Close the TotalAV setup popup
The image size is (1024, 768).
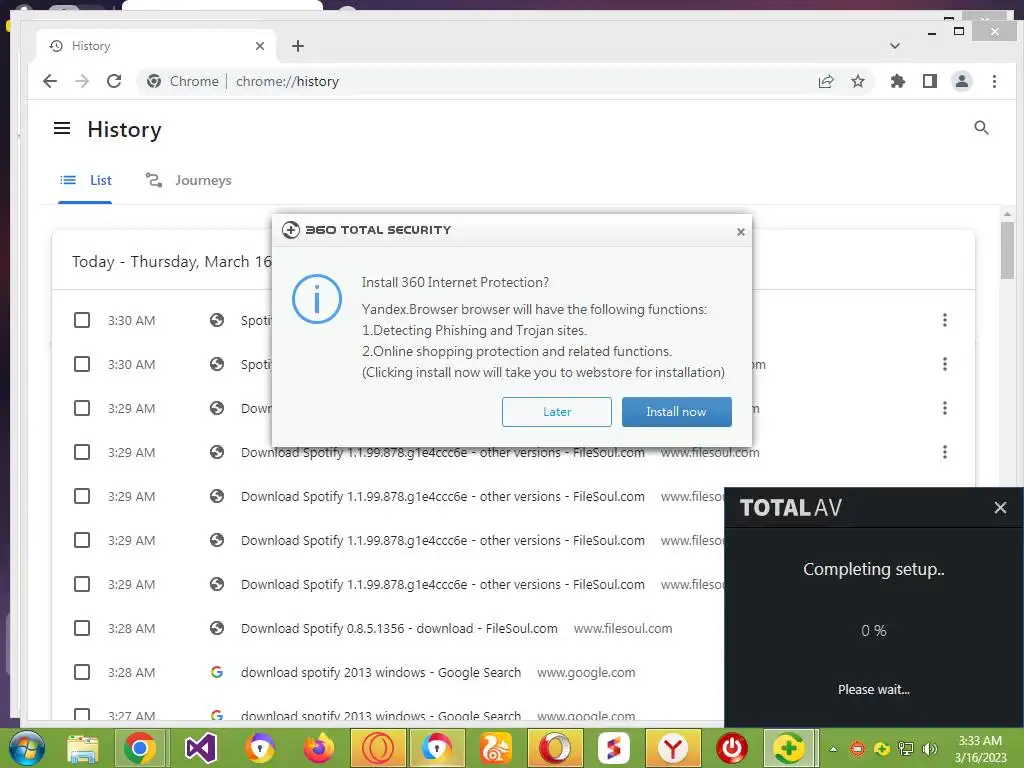tap(1000, 507)
